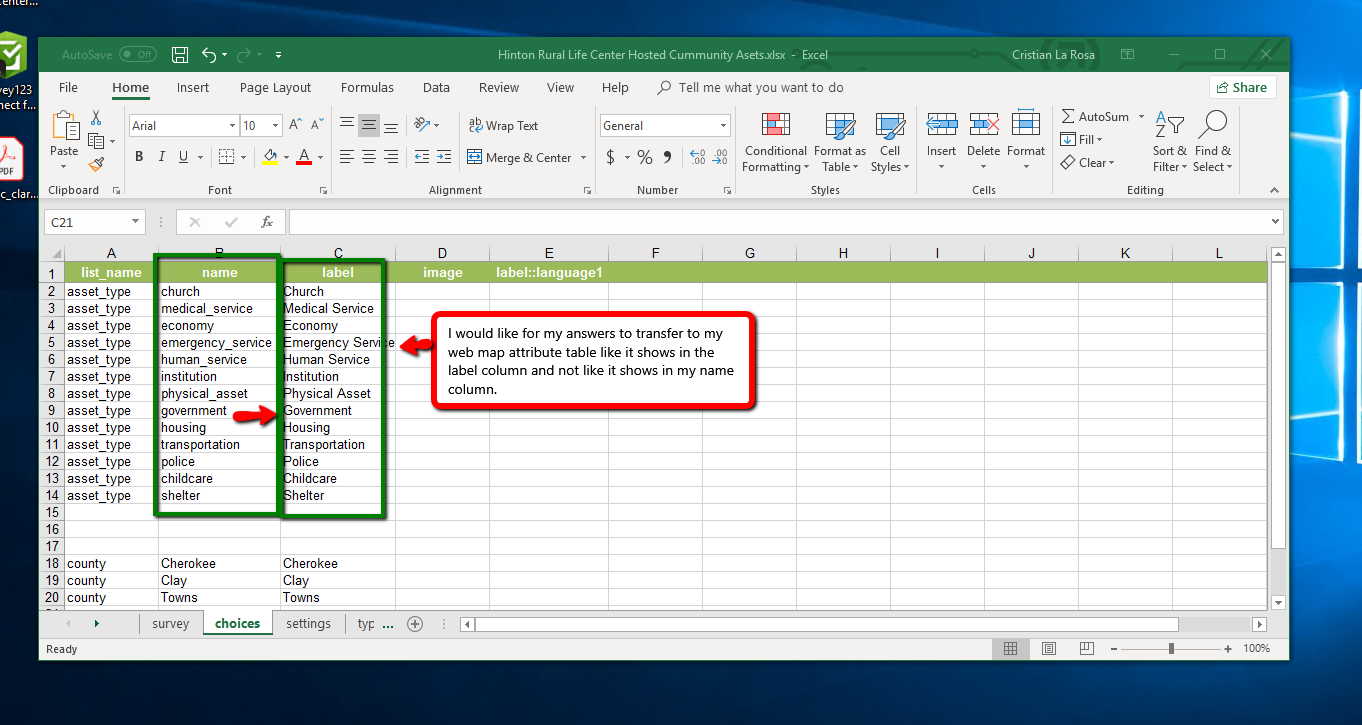Viewport: 1362px width, 725px height.
Task: Add a new sheet with the plus button
Action: [415, 624]
